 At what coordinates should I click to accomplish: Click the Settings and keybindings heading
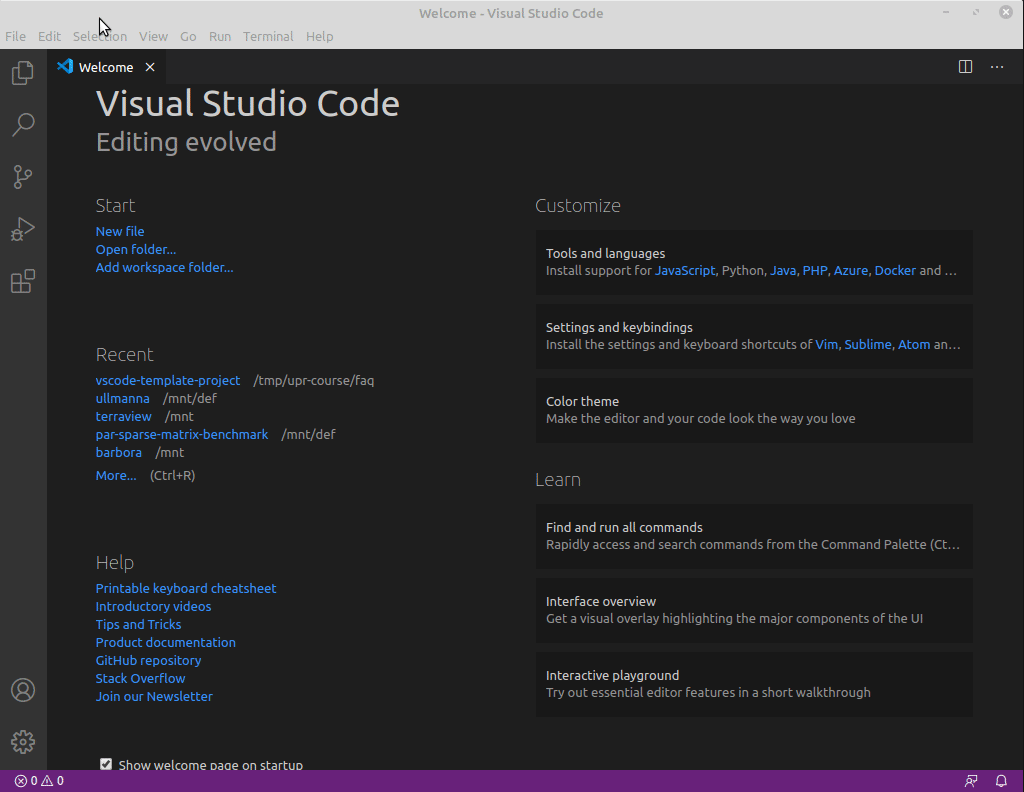click(619, 327)
